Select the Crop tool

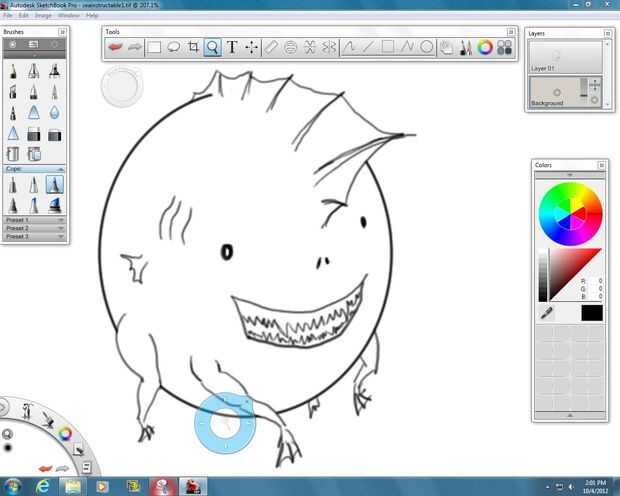pos(193,47)
